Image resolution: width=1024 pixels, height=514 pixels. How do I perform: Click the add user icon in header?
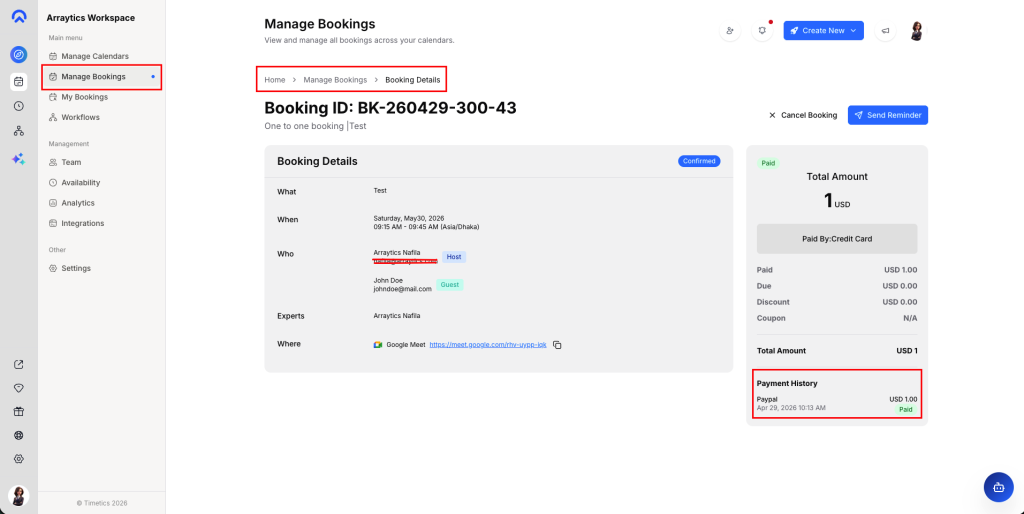[x=730, y=31]
